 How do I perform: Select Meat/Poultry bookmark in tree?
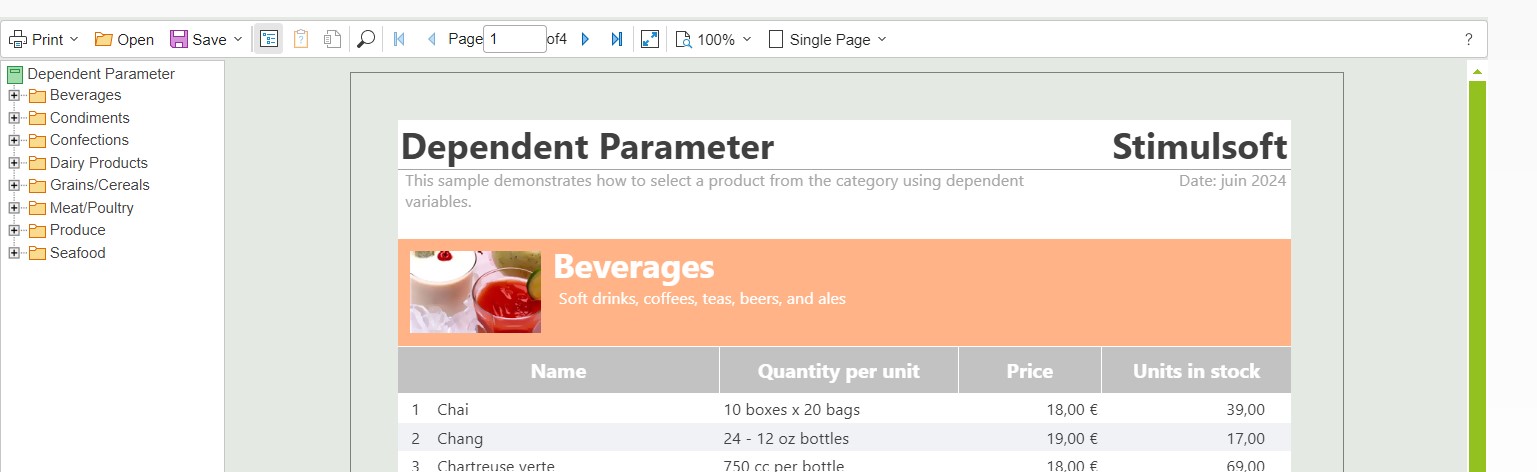(92, 208)
